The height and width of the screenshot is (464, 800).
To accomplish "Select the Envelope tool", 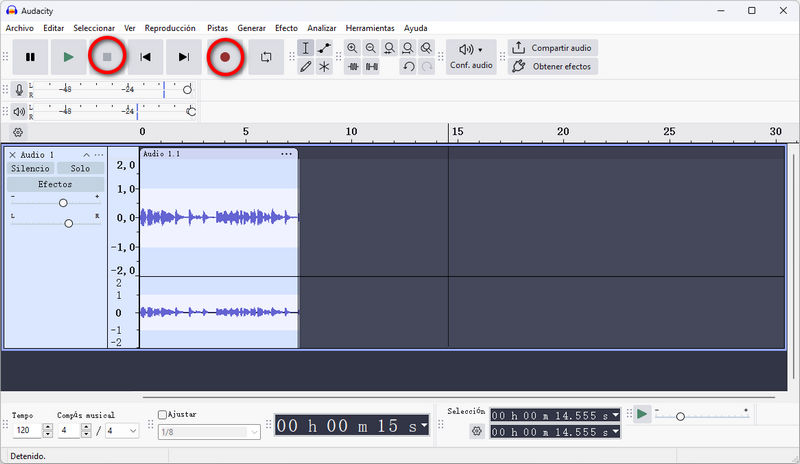I will pos(324,48).
